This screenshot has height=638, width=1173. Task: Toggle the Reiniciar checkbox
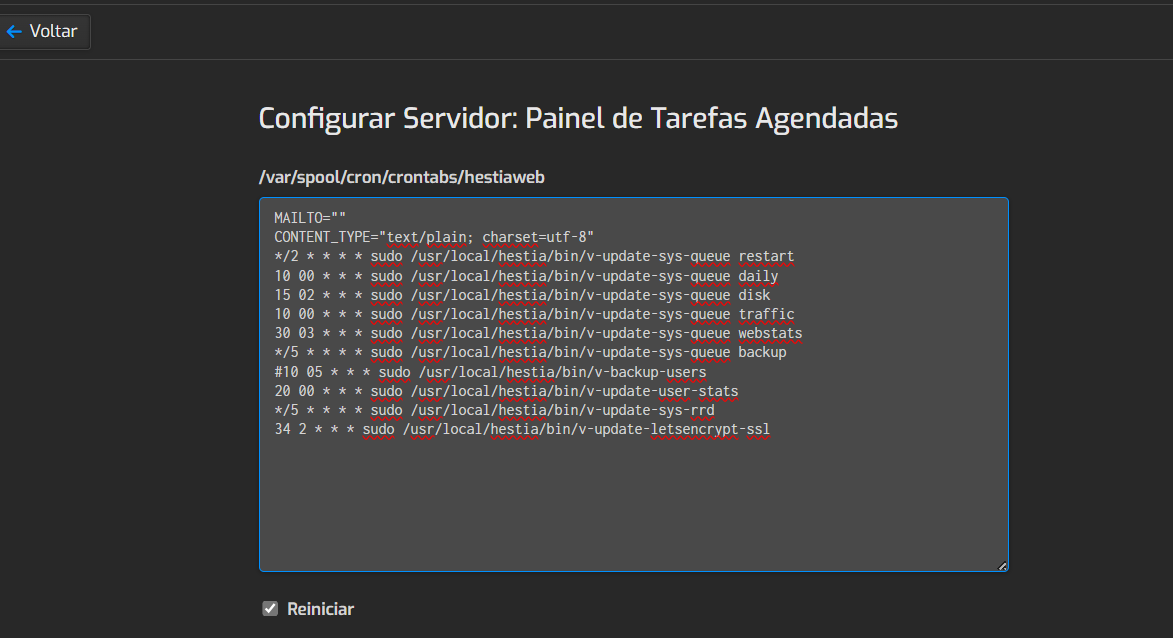pyautogui.click(x=270, y=609)
